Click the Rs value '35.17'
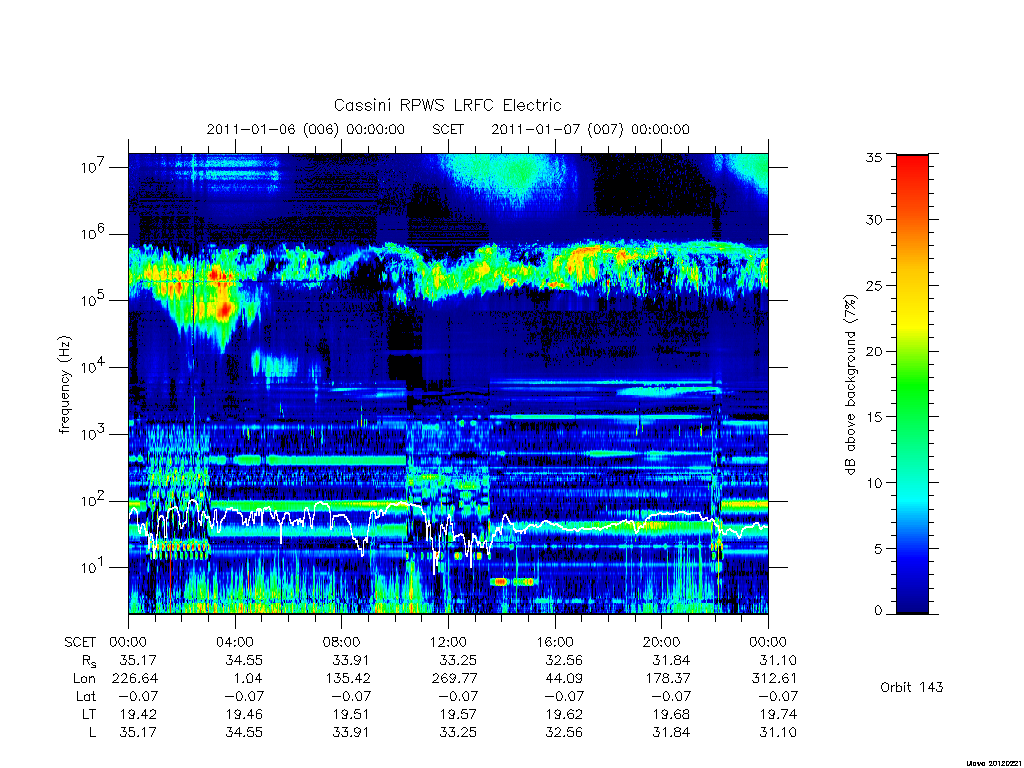 (138, 660)
